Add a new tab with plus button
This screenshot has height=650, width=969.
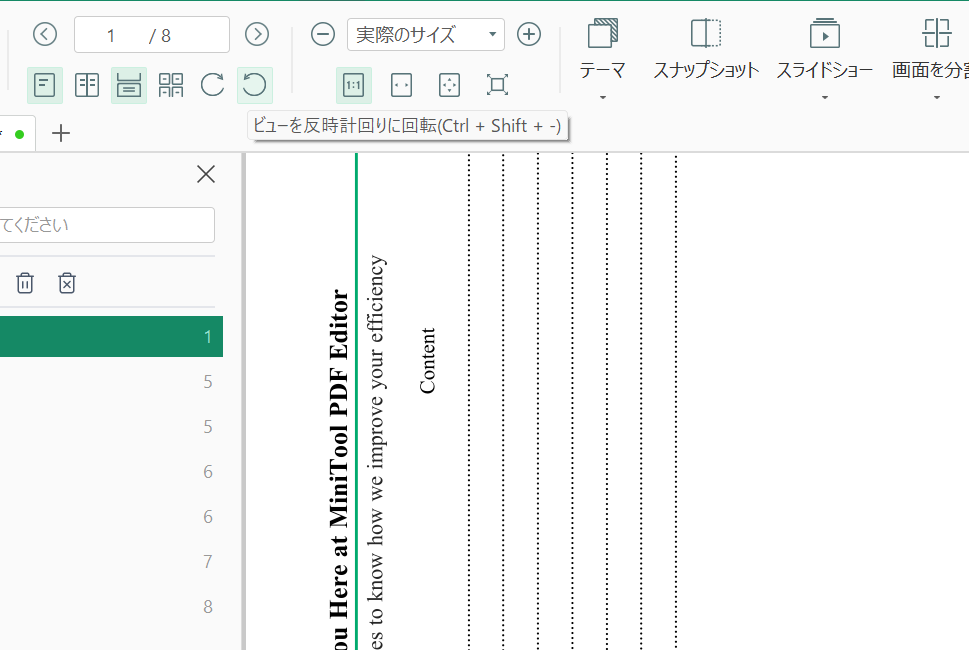61,133
